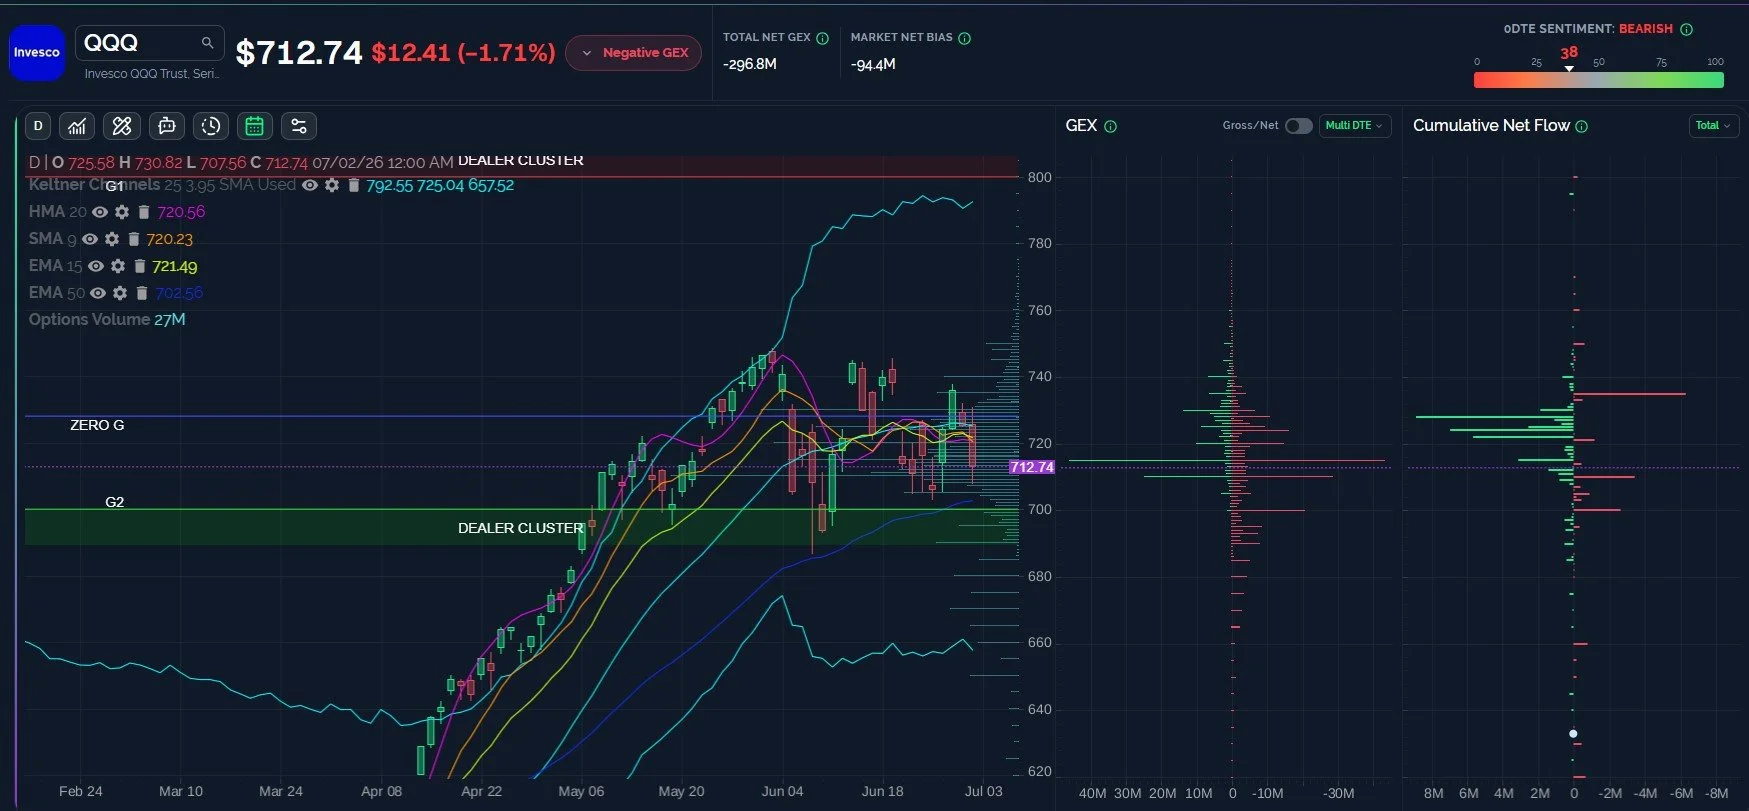Open Keltner Channels settings gear
The width and height of the screenshot is (1749, 811).
[x=332, y=185]
